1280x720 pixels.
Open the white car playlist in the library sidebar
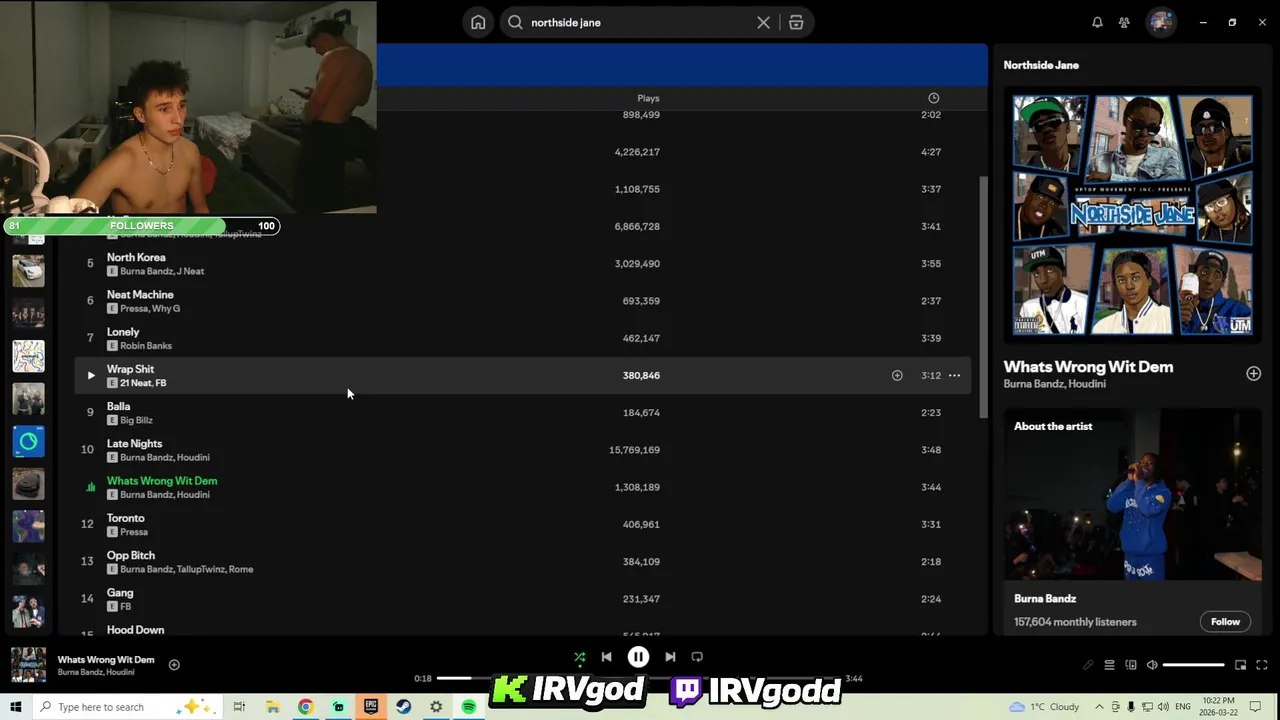pos(28,271)
